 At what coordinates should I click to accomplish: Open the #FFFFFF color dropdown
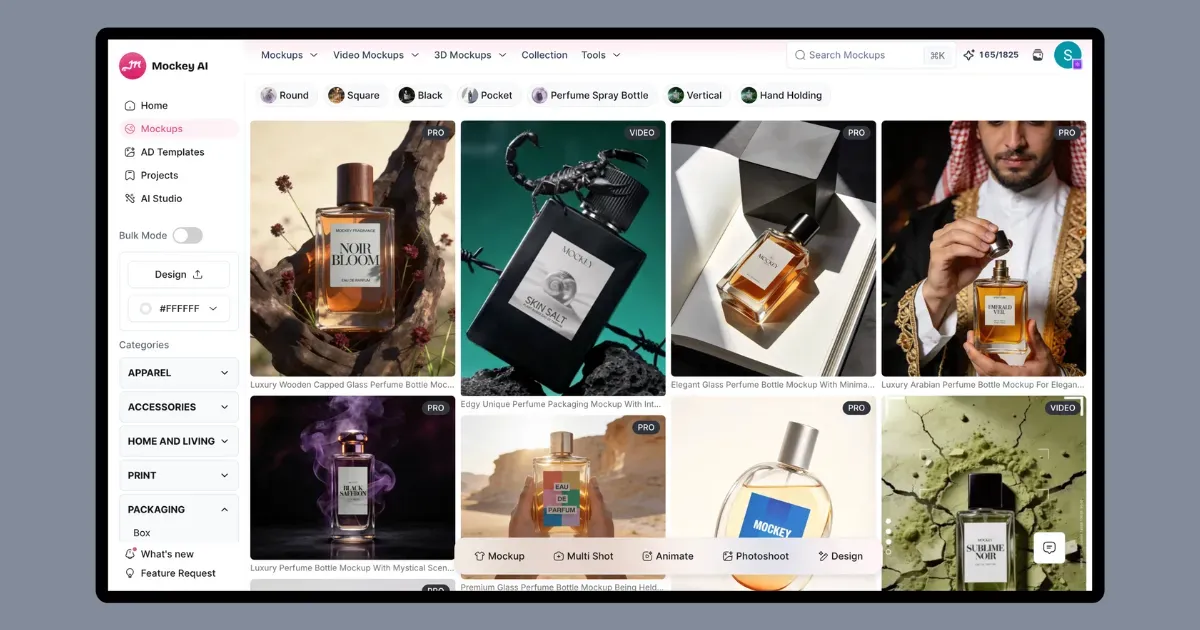pos(179,309)
